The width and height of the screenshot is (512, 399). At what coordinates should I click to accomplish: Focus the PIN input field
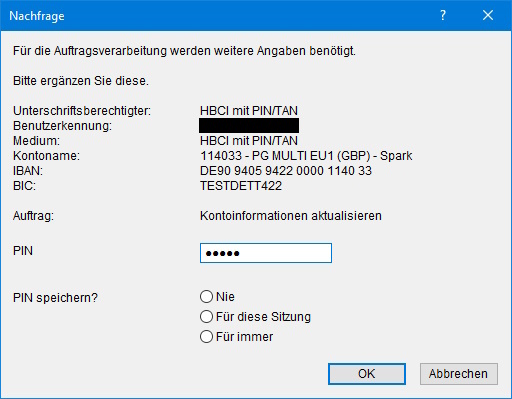(x=266, y=253)
